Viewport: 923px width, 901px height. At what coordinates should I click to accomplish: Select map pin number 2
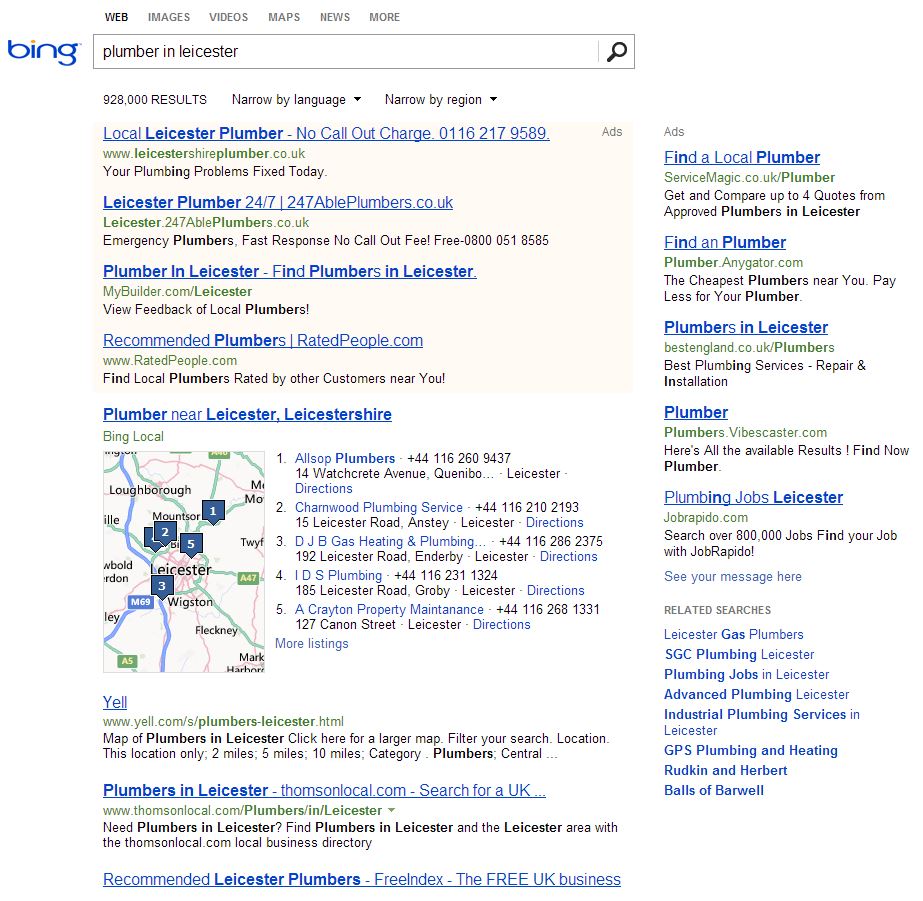(x=166, y=532)
